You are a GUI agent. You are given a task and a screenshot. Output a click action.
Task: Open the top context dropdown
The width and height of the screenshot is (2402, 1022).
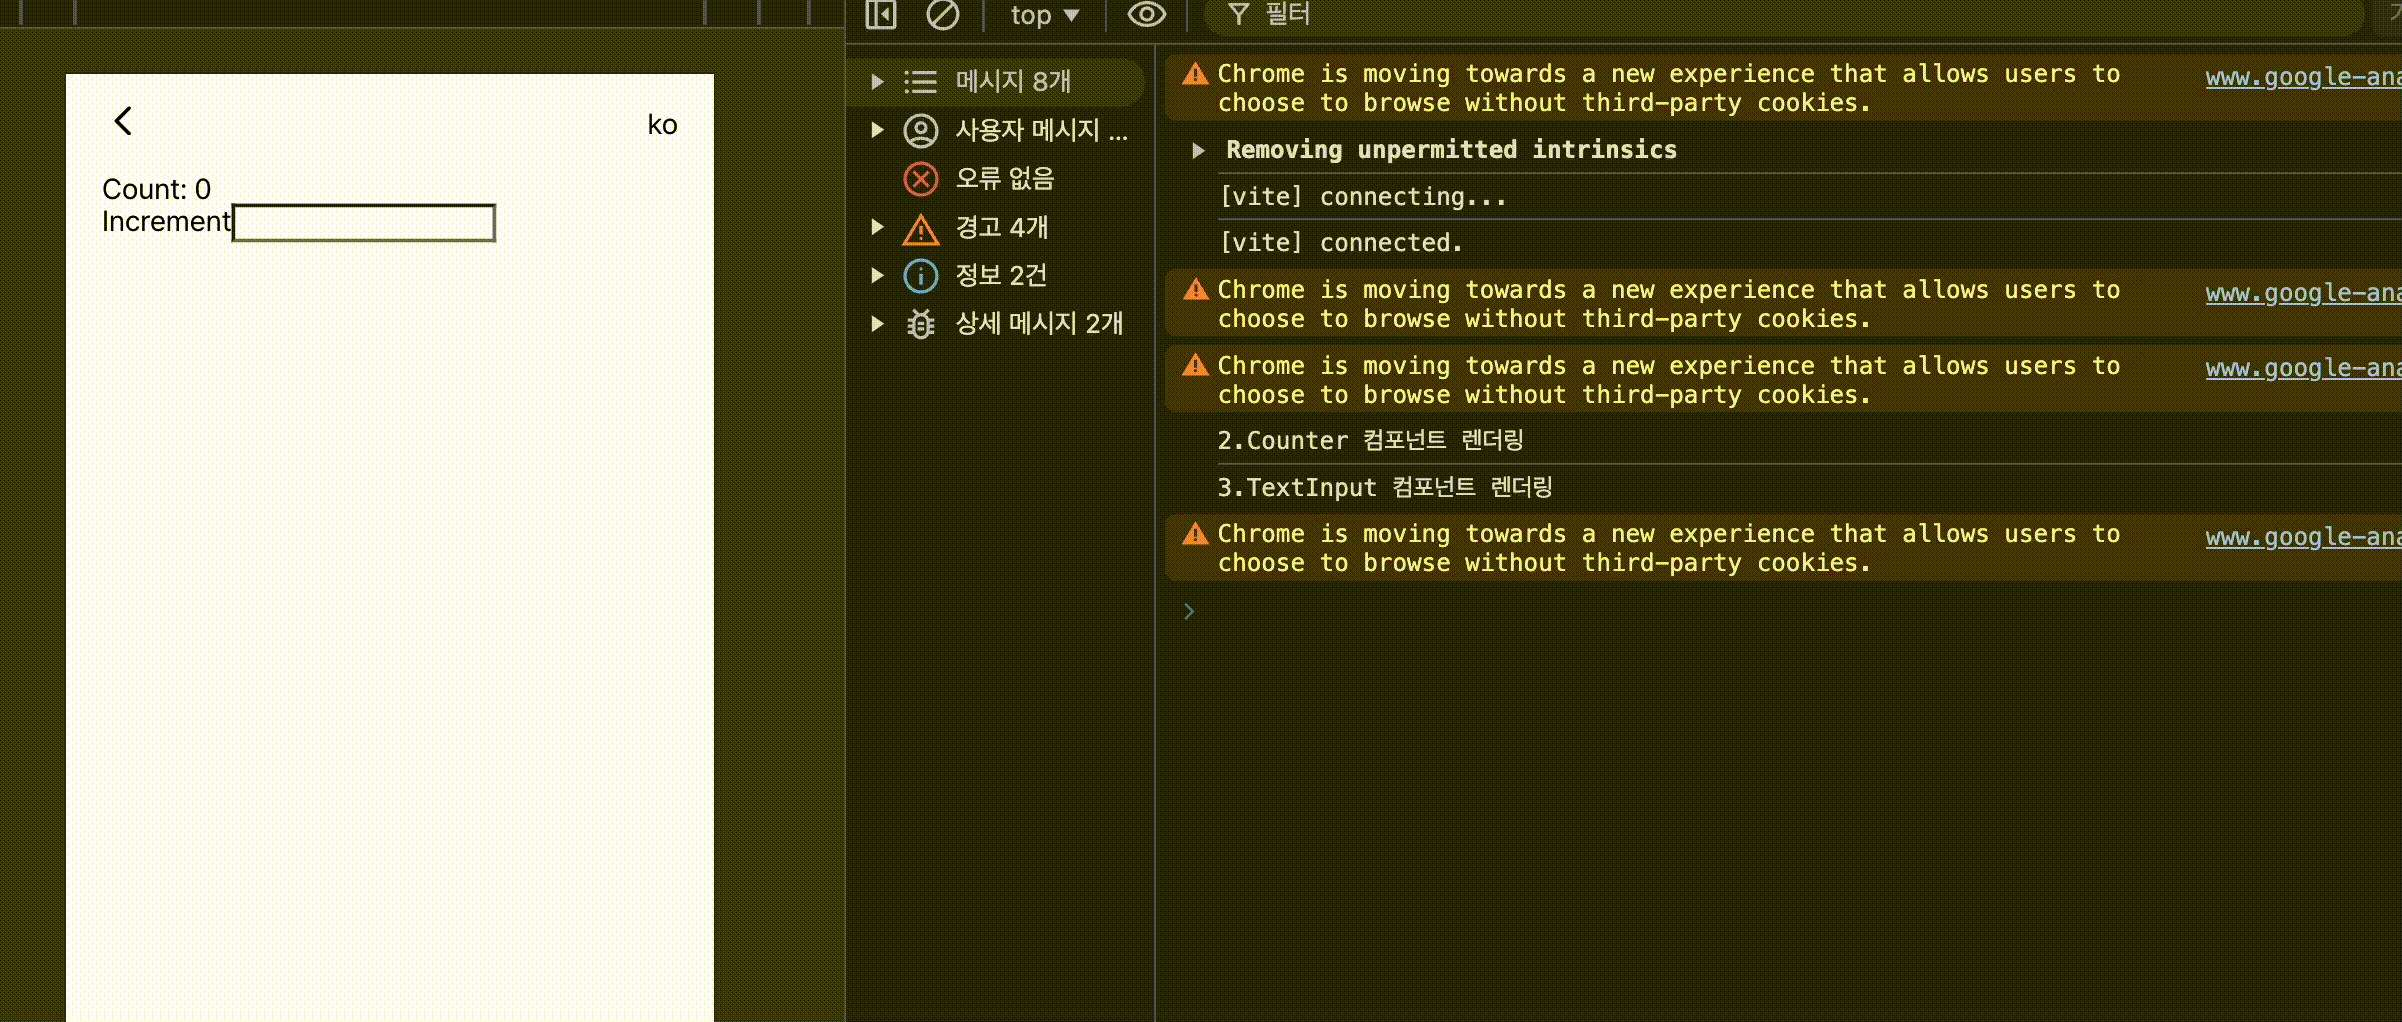pyautogui.click(x=1044, y=15)
